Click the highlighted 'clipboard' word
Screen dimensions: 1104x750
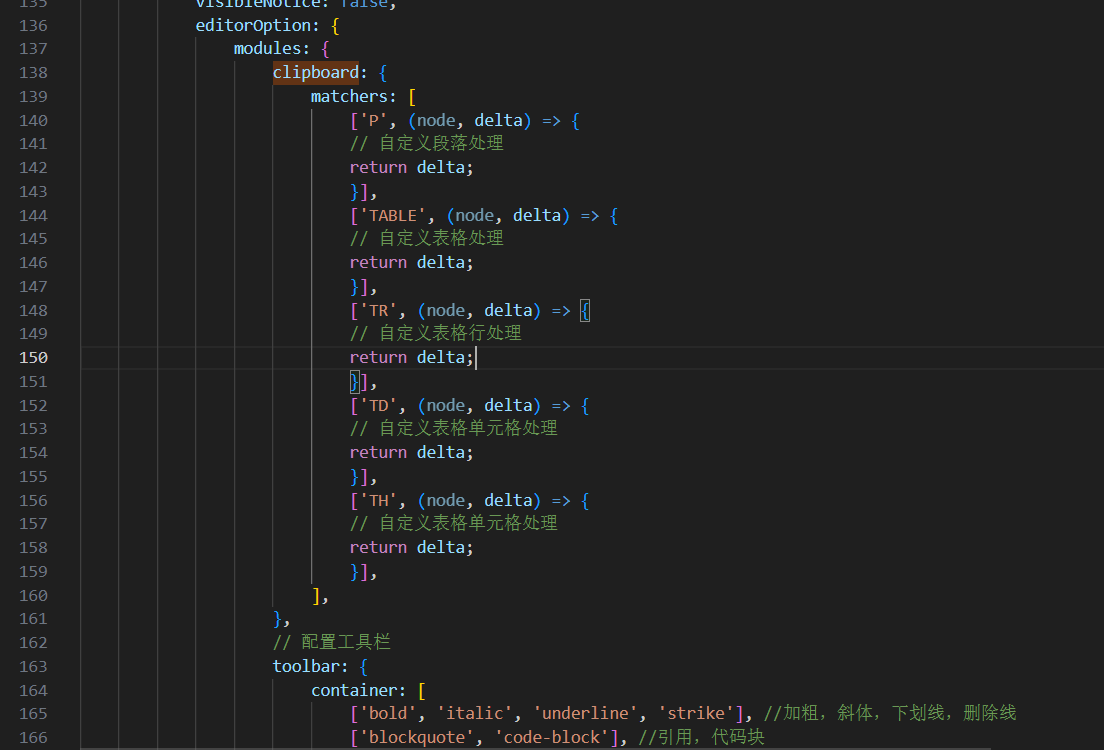pos(315,73)
